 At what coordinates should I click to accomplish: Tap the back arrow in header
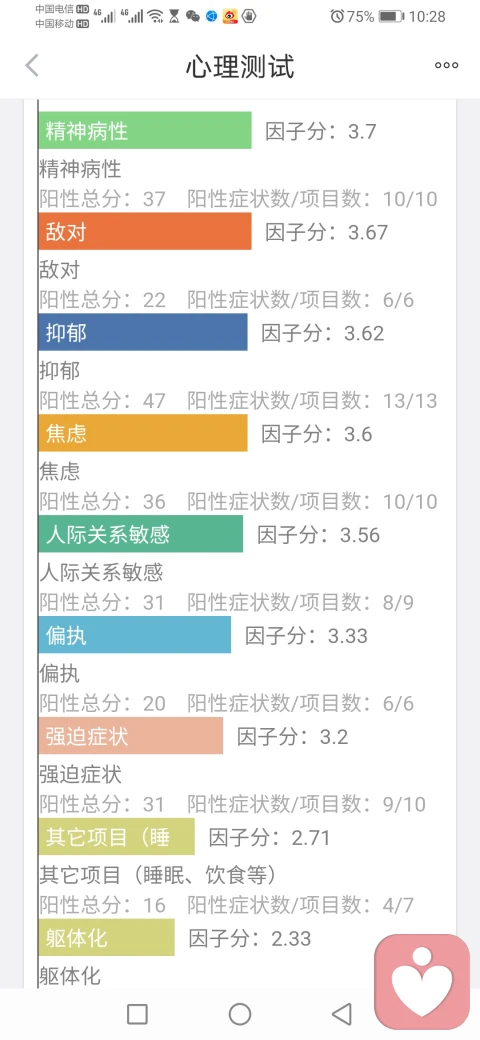pos(31,66)
